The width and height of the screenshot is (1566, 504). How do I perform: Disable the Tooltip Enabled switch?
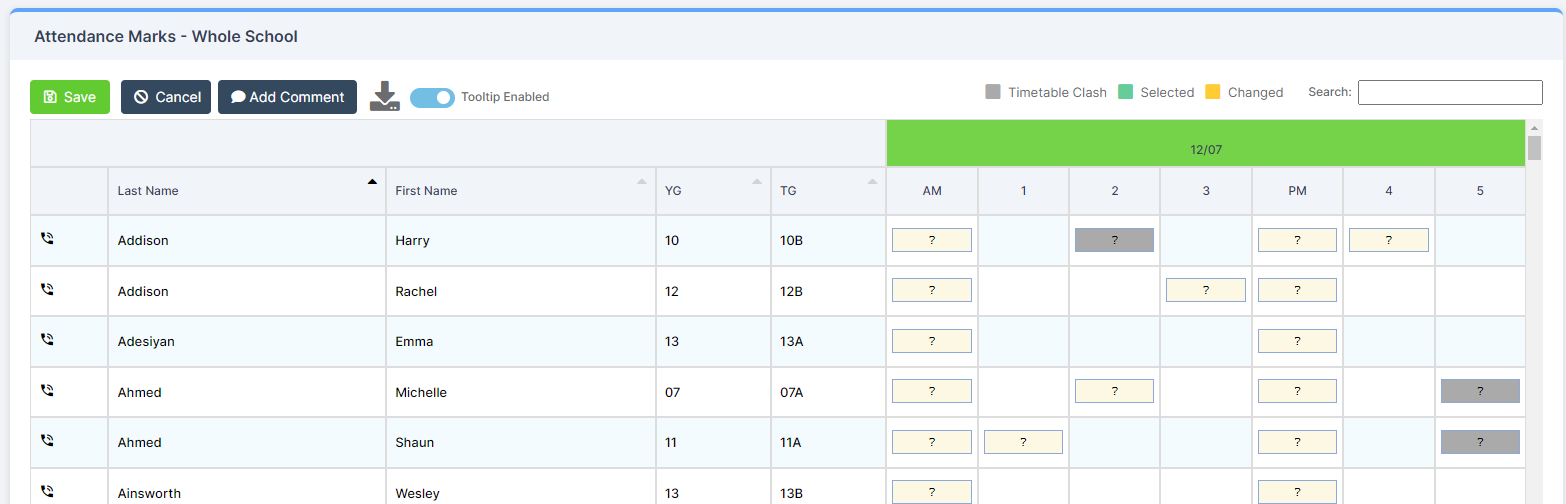coord(432,97)
